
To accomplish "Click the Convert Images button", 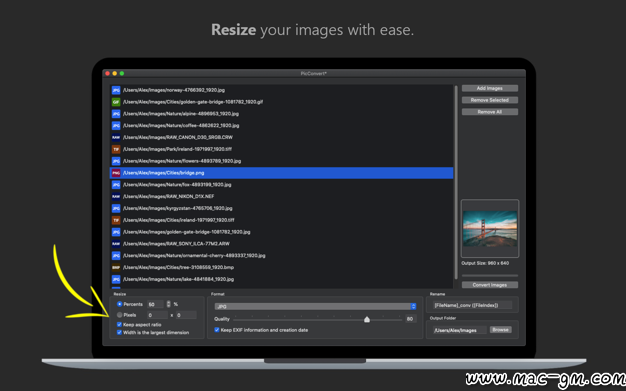I will [x=490, y=285].
